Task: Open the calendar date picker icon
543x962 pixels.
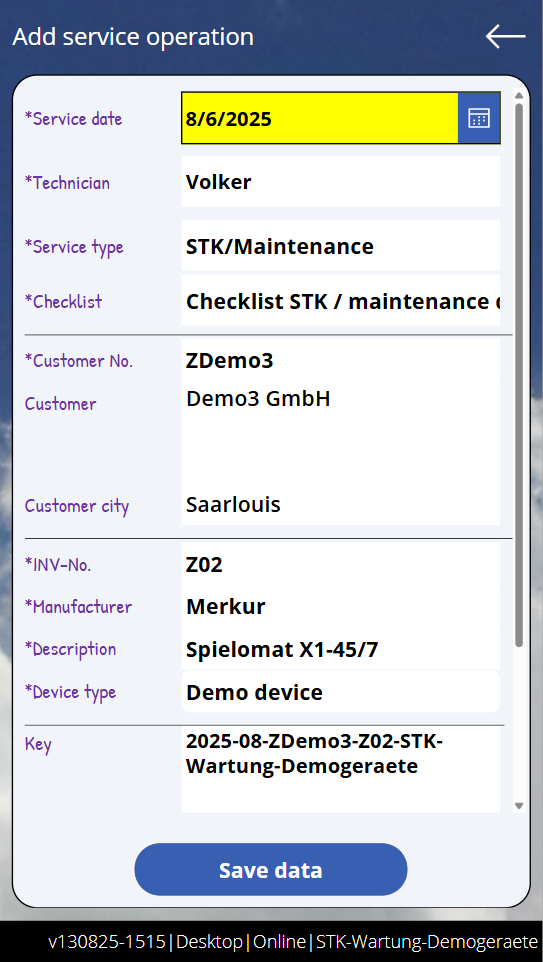Action: click(479, 118)
